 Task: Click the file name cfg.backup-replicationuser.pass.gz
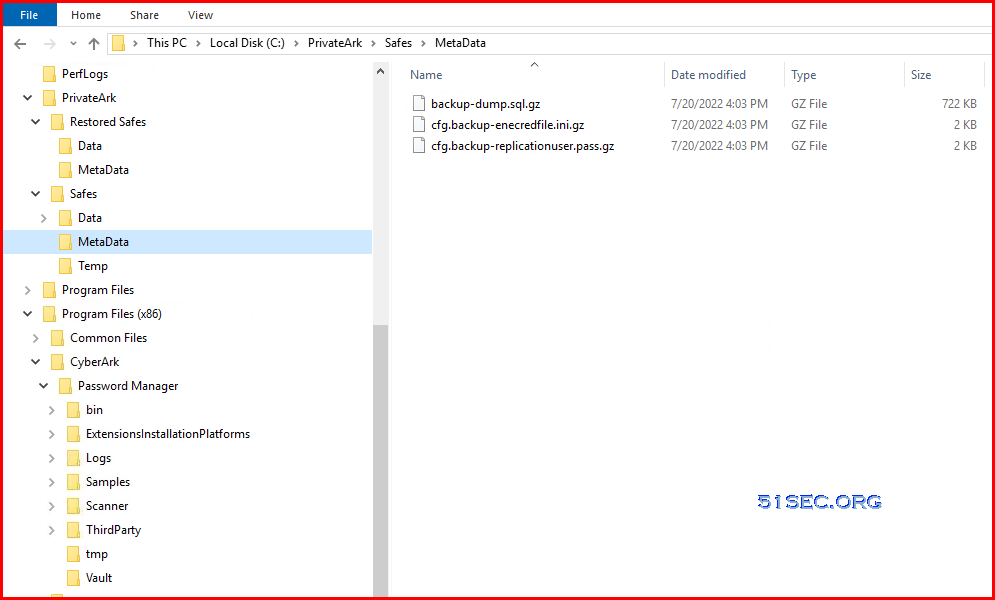click(x=522, y=146)
